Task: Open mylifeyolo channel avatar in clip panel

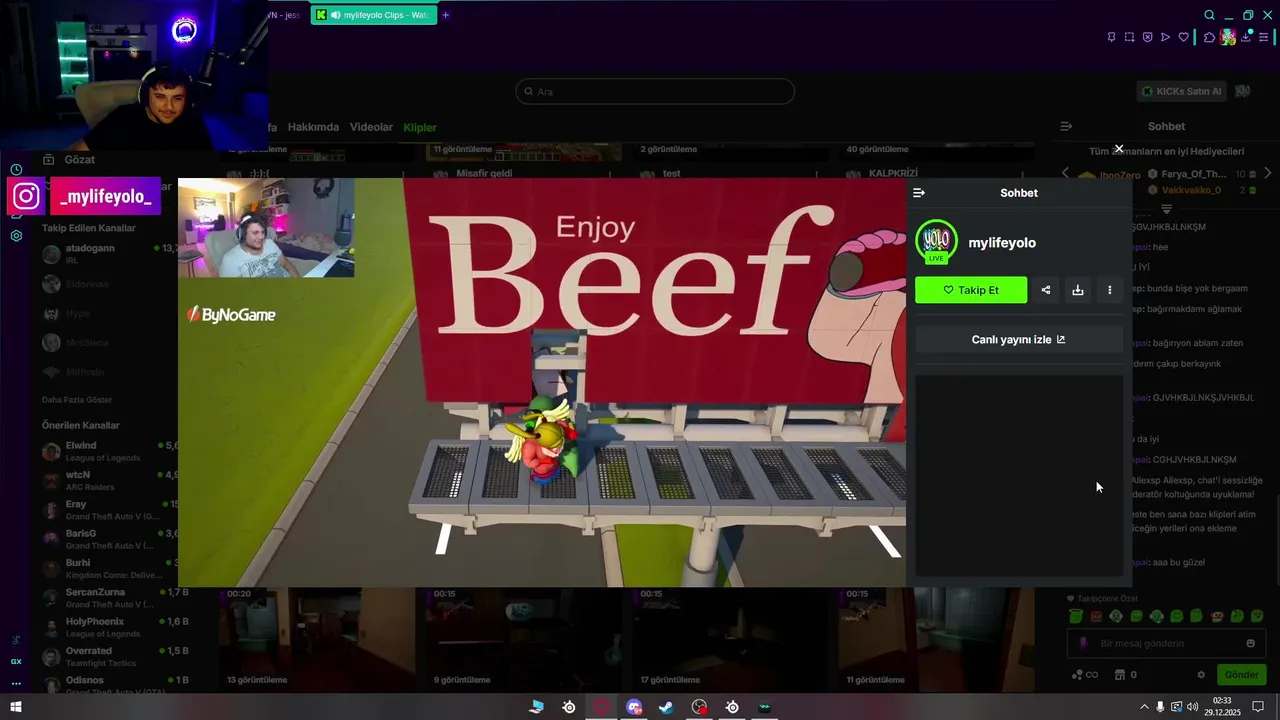Action: [936, 242]
